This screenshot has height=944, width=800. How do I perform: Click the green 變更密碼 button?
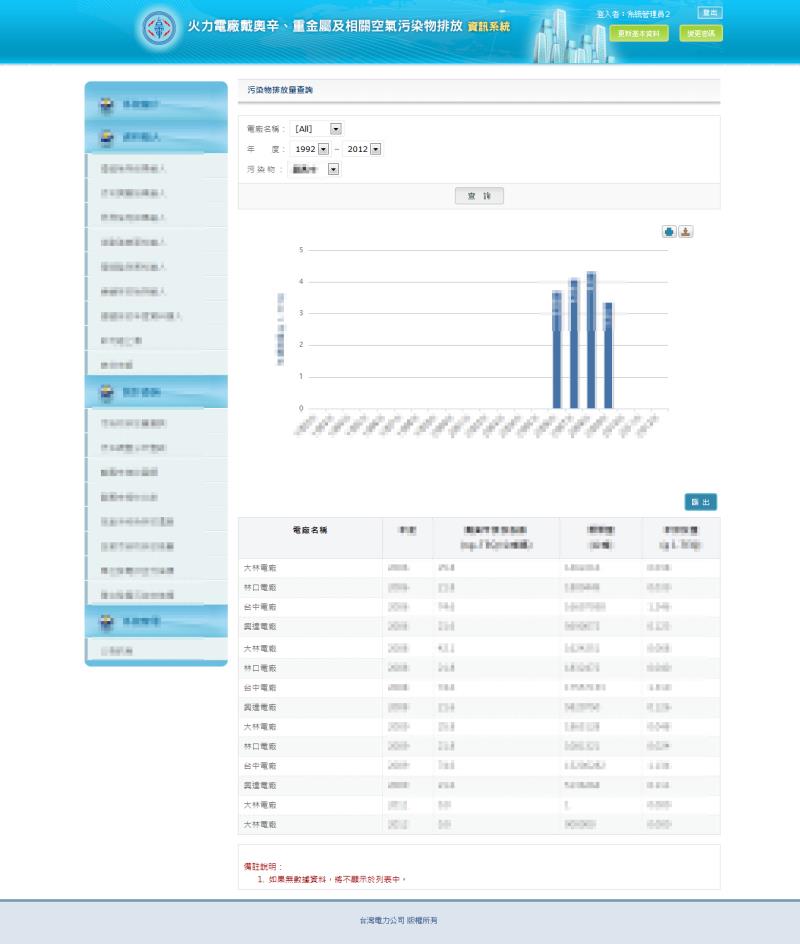(x=701, y=34)
